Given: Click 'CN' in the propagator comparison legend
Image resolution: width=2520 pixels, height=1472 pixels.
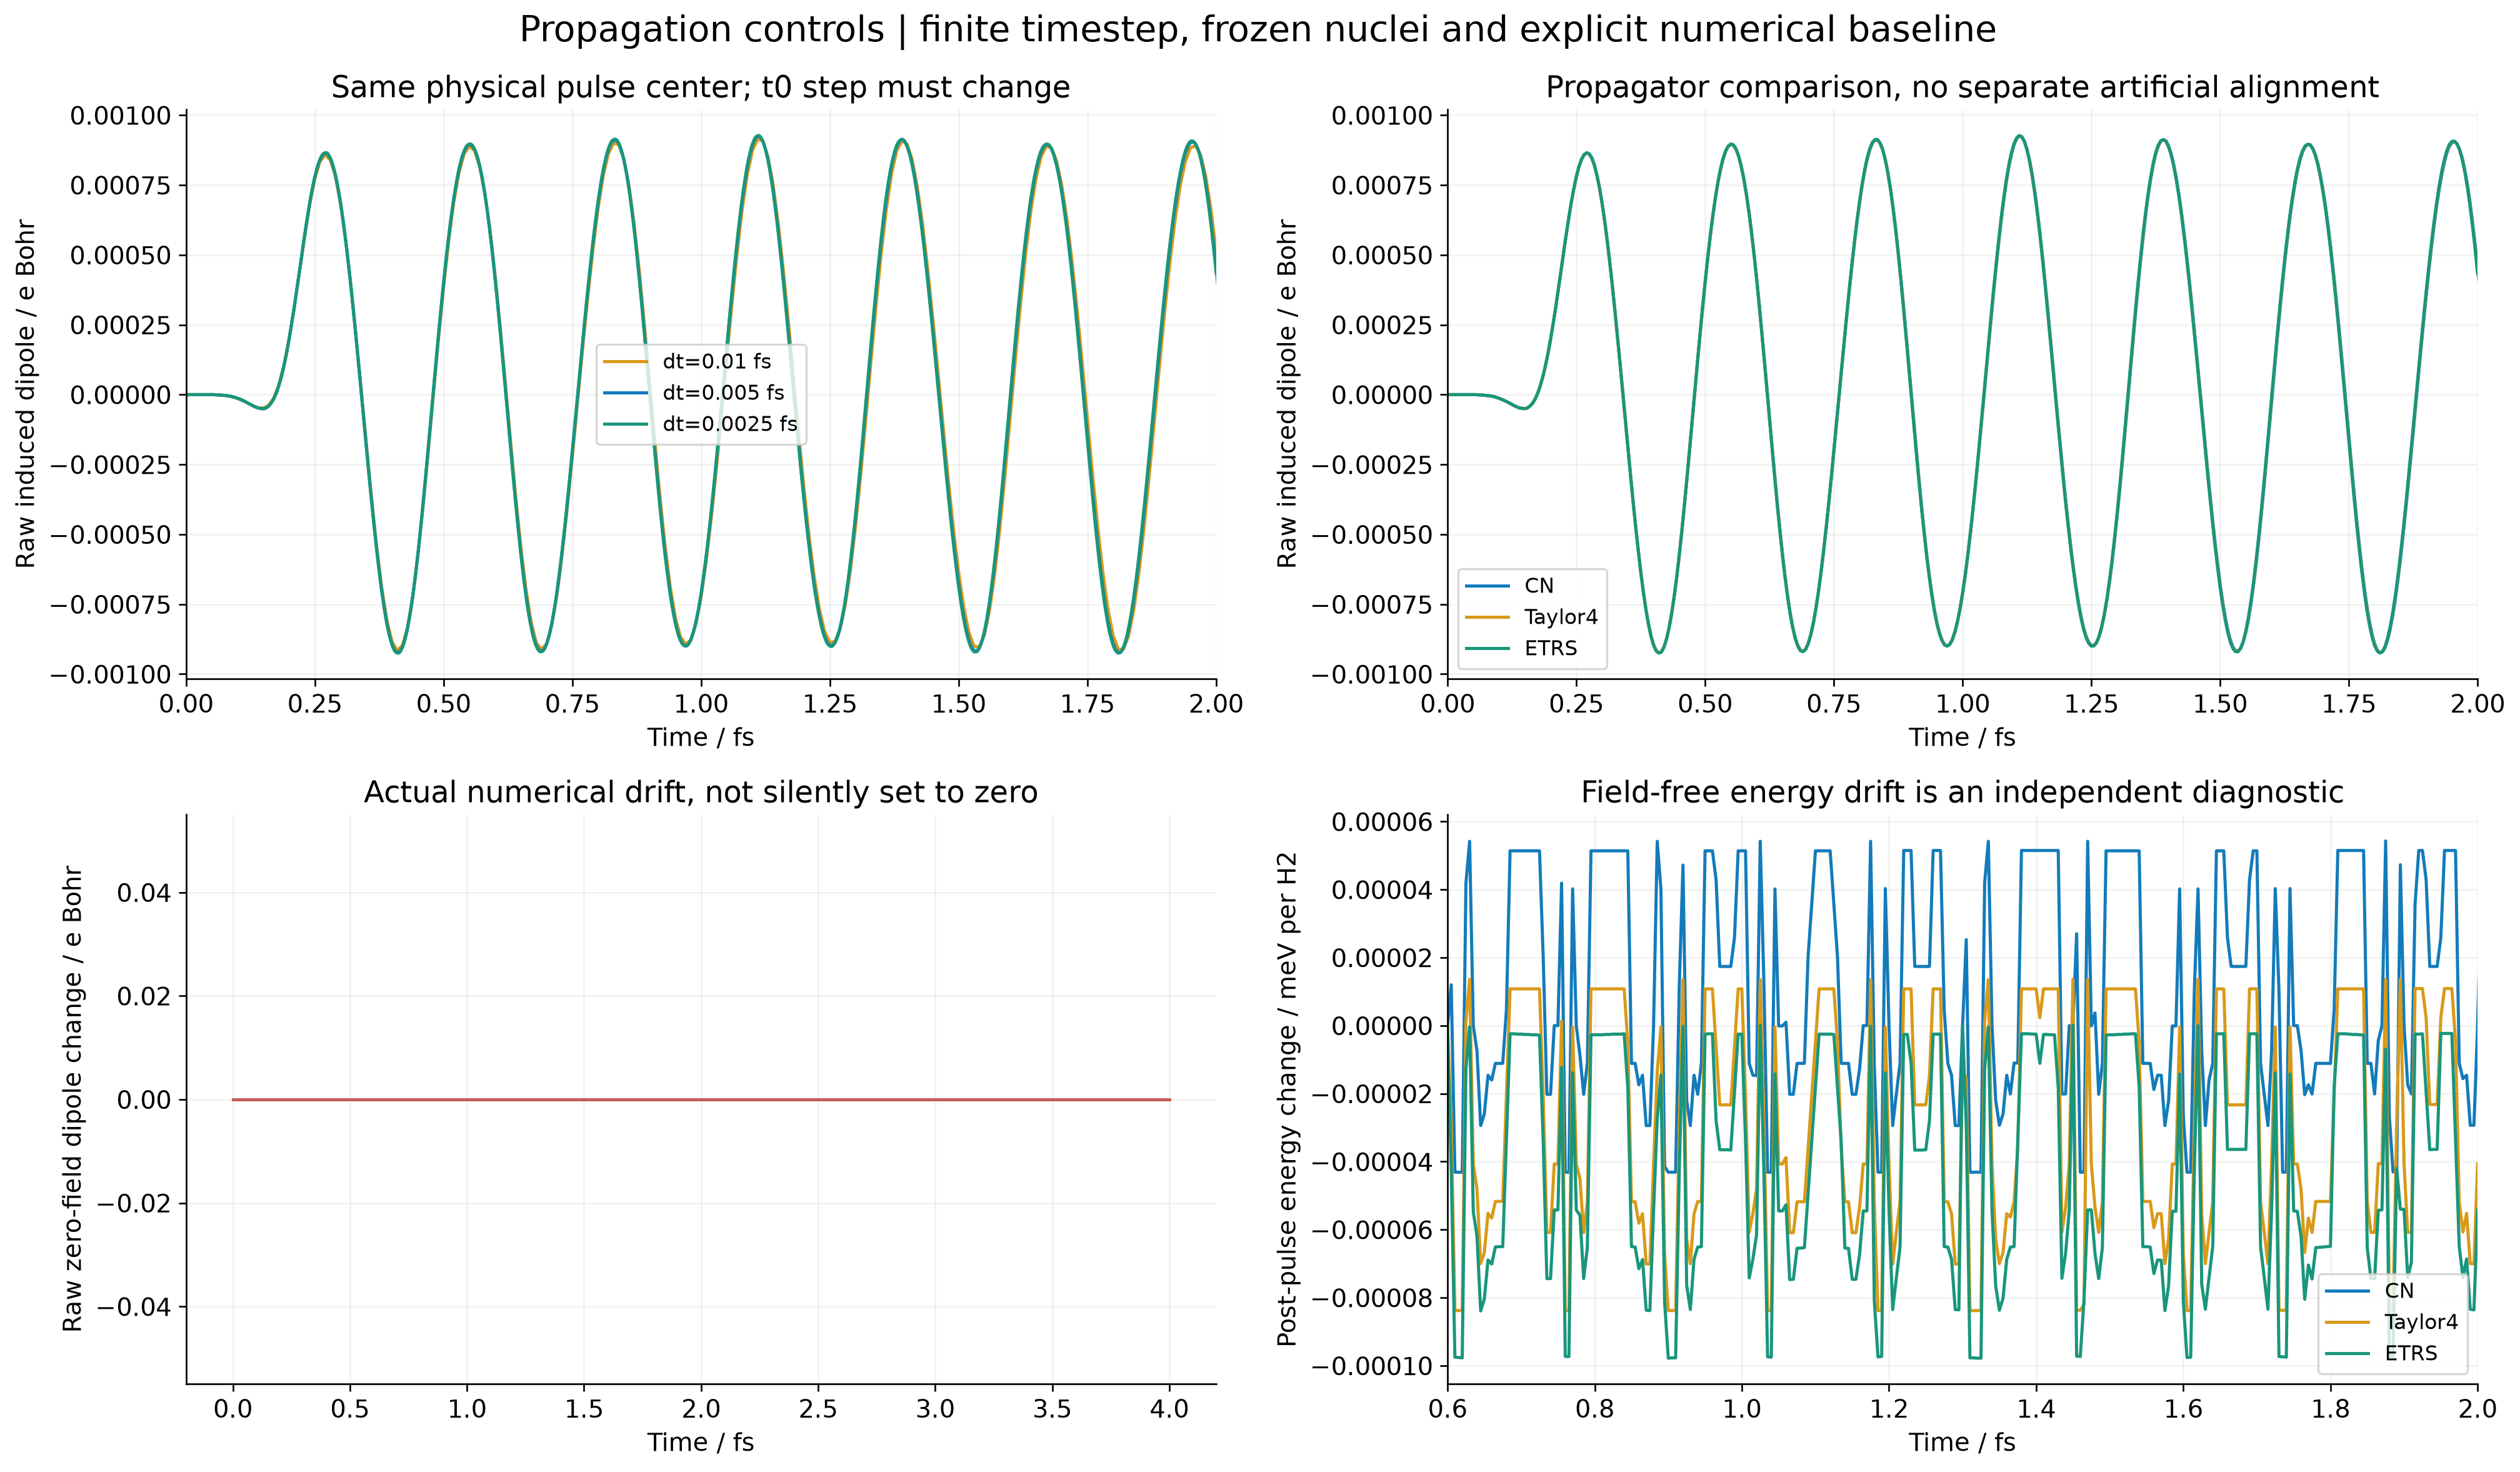Looking at the screenshot, I should pos(1539,586).
